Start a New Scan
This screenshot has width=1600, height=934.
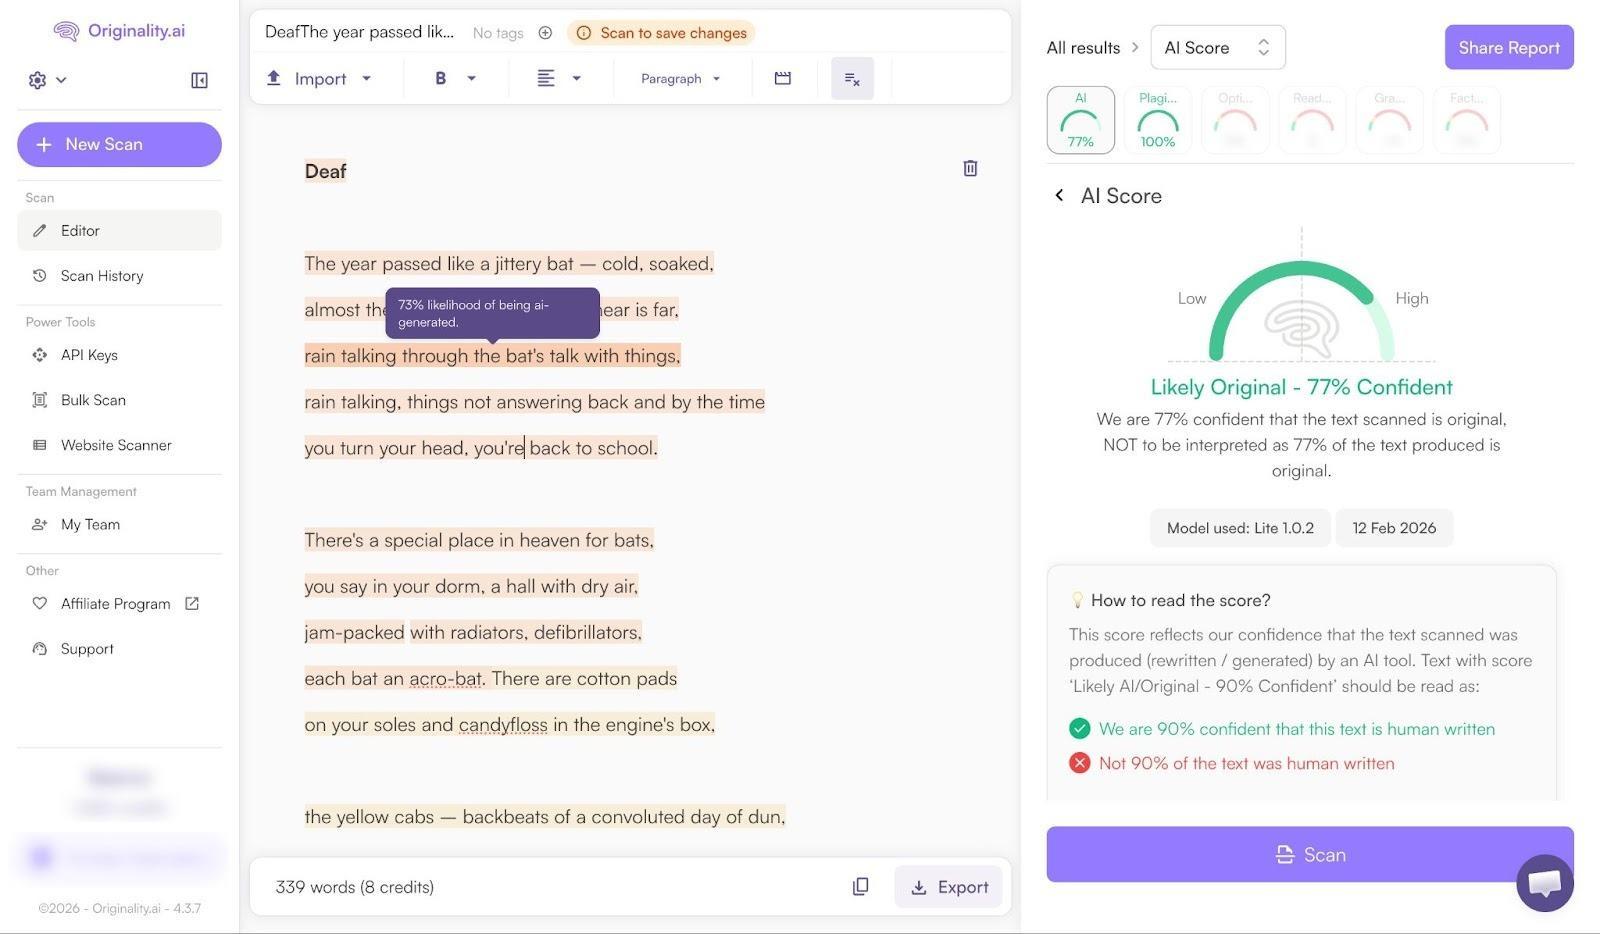(x=119, y=145)
